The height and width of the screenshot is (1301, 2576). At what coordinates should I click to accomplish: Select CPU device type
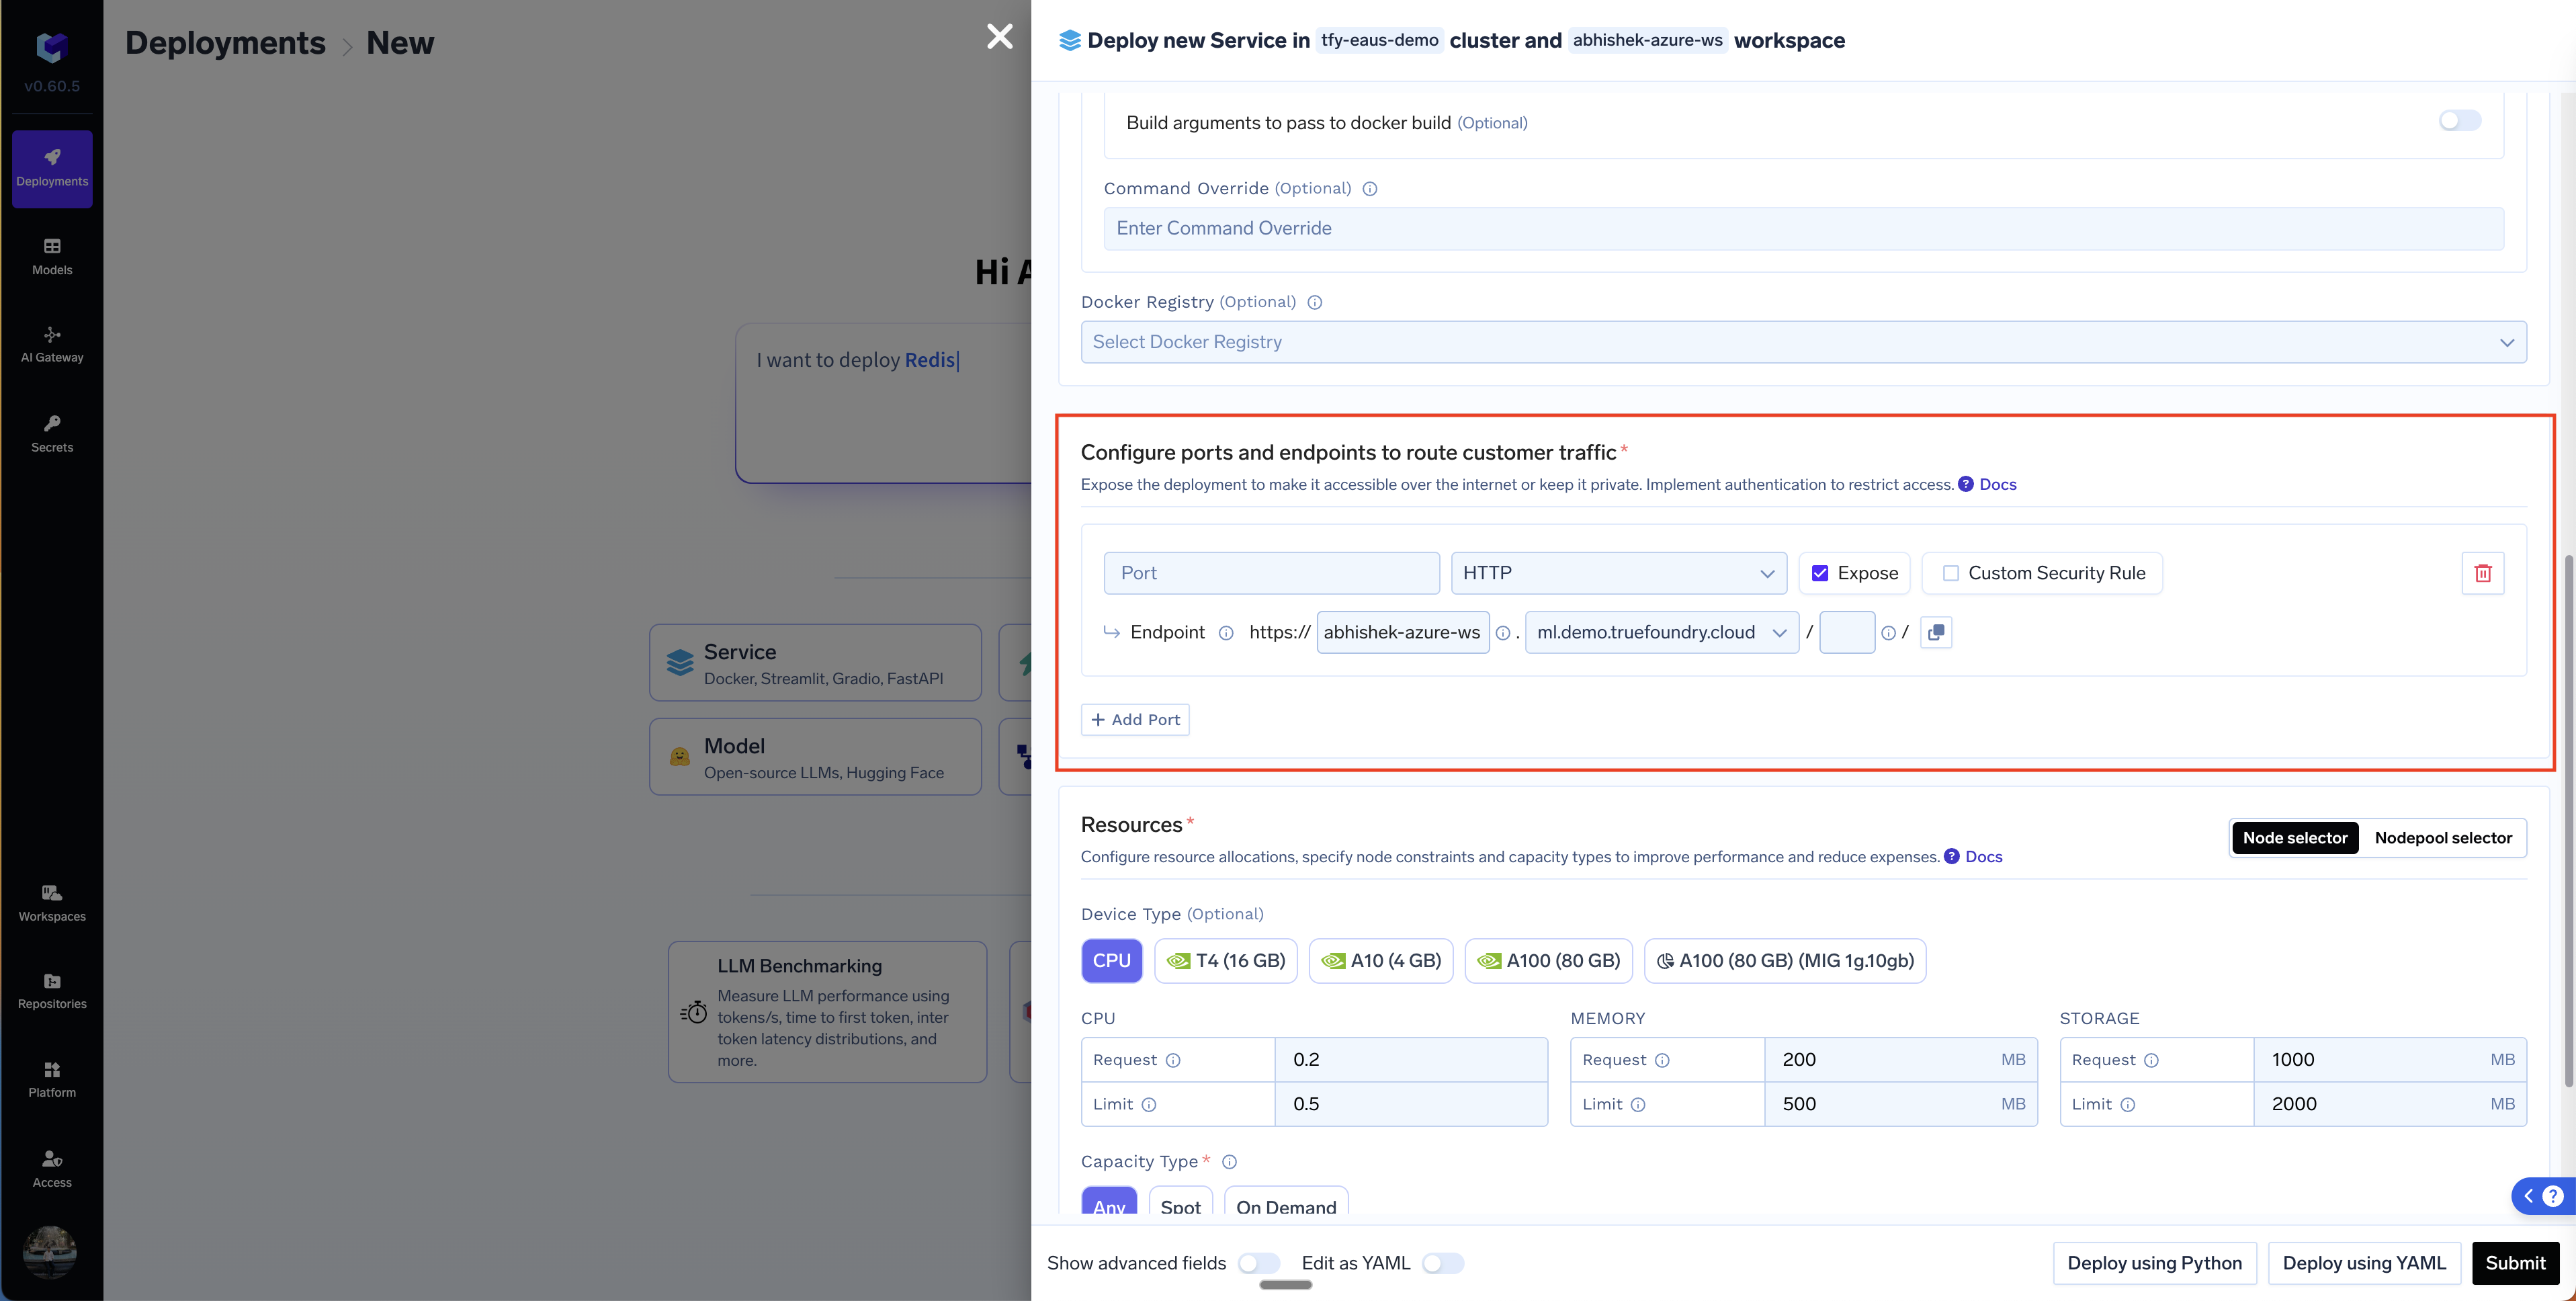point(1112,961)
